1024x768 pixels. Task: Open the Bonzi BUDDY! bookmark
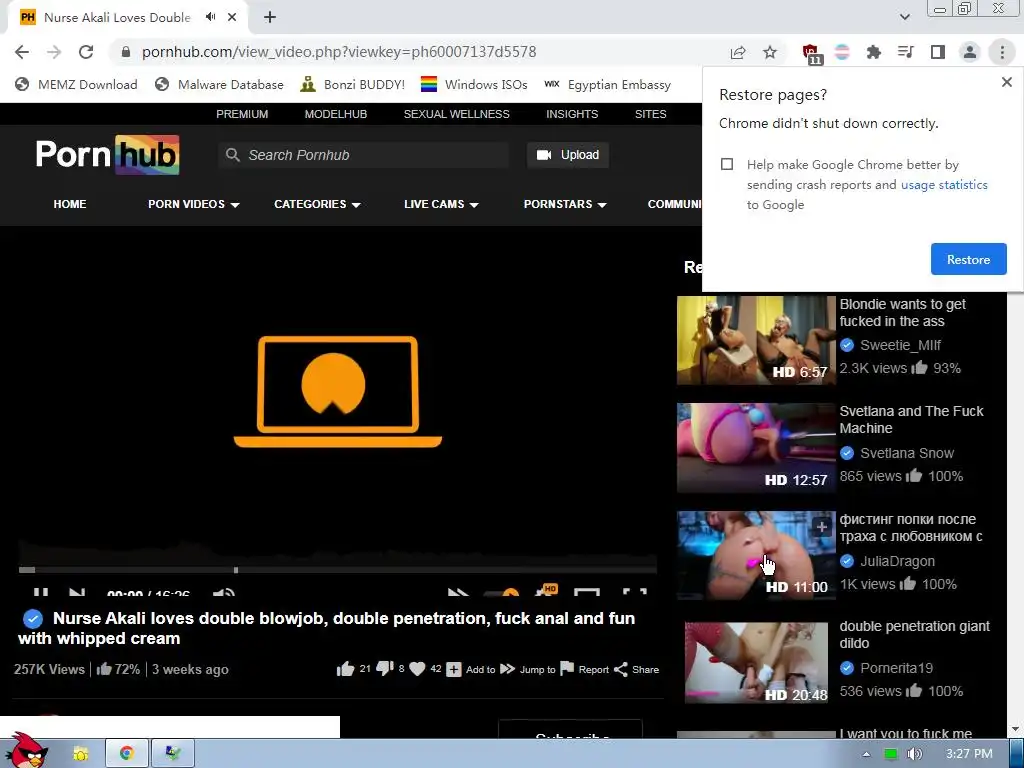click(x=352, y=84)
